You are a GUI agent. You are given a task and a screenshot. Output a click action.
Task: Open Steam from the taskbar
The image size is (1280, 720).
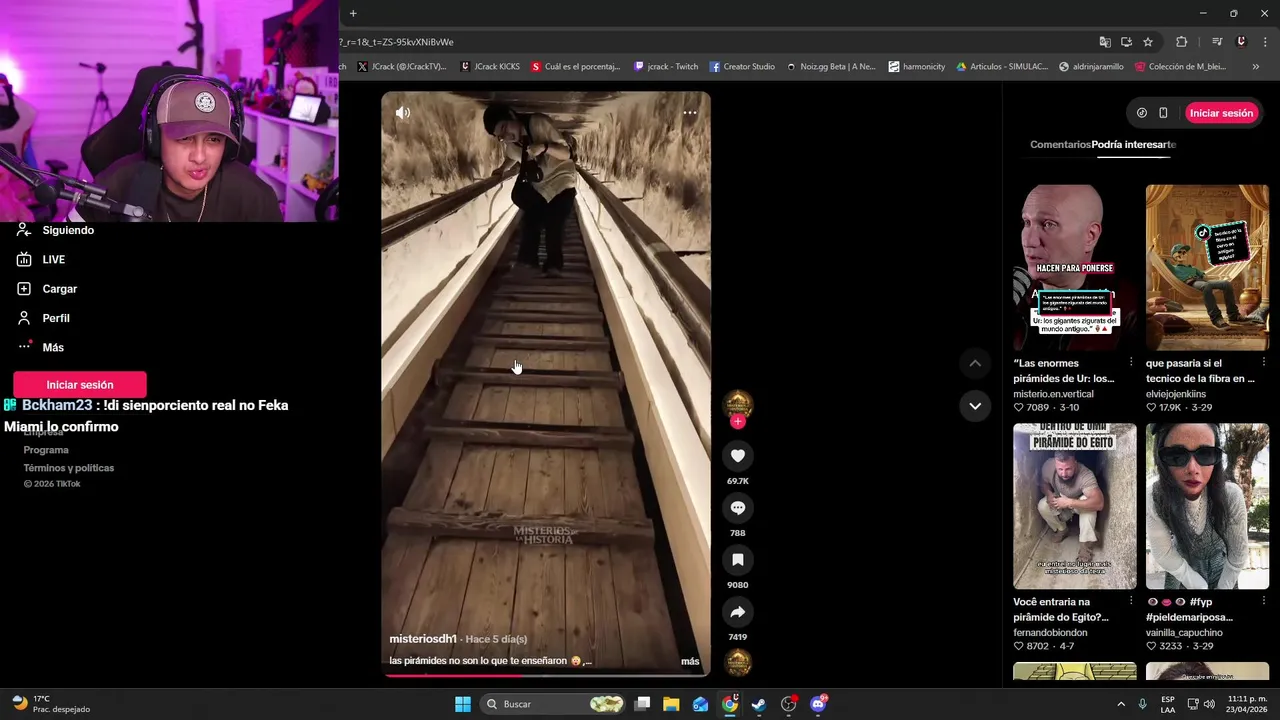click(759, 704)
